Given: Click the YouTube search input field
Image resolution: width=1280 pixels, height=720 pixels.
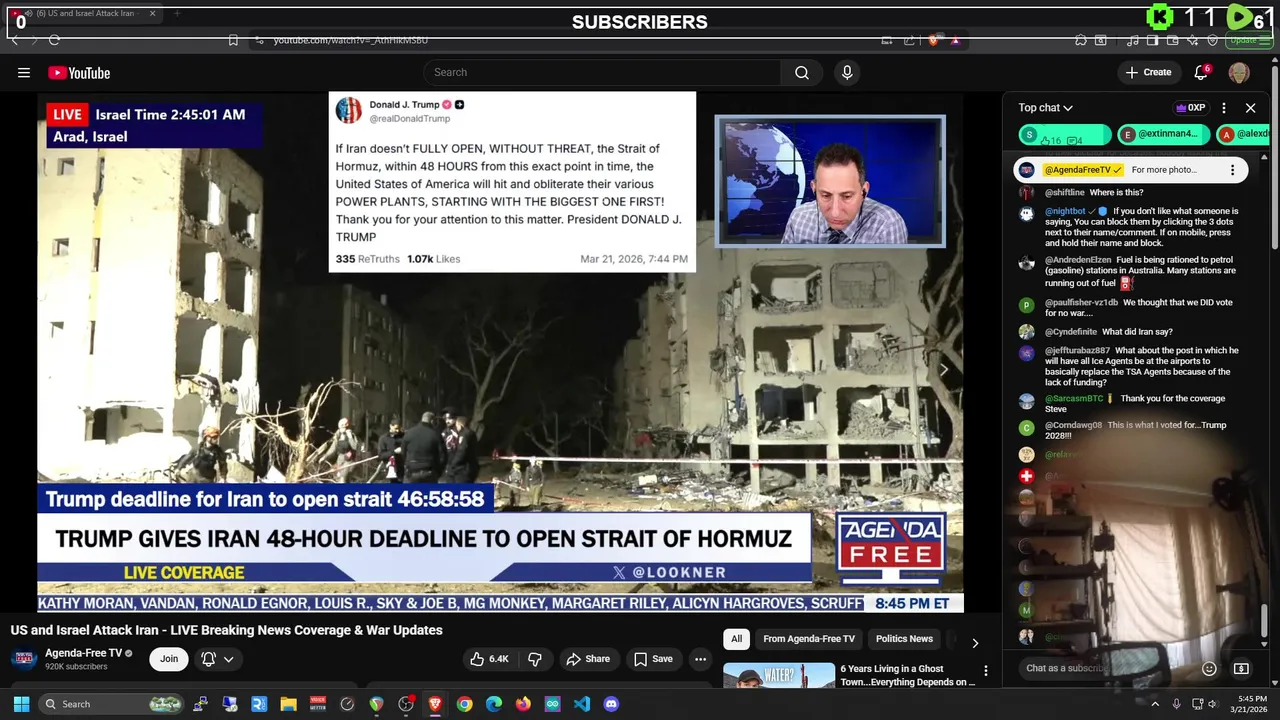Looking at the screenshot, I should (602, 72).
